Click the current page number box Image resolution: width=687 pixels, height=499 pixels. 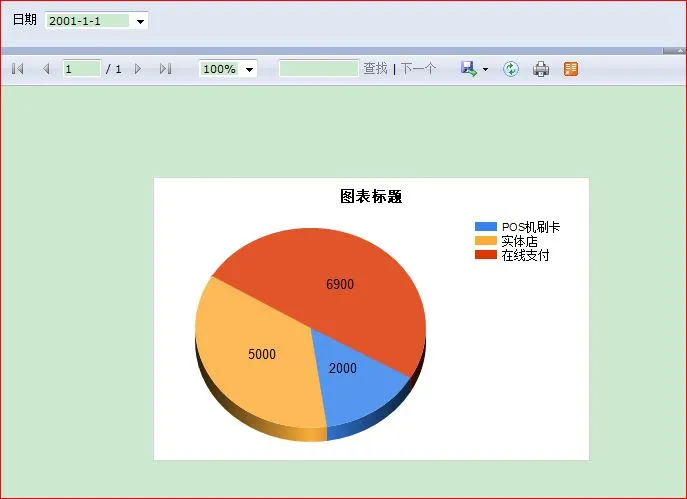(x=82, y=69)
